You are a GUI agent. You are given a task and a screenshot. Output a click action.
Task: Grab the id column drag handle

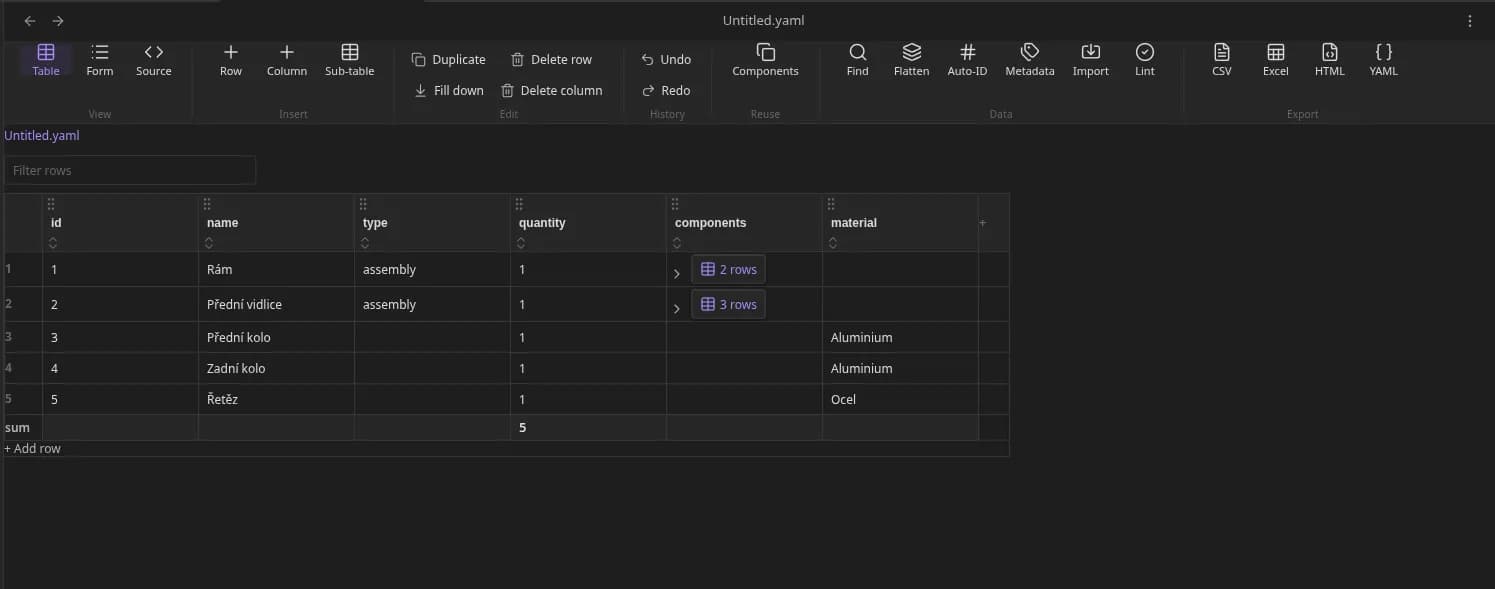[52, 204]
